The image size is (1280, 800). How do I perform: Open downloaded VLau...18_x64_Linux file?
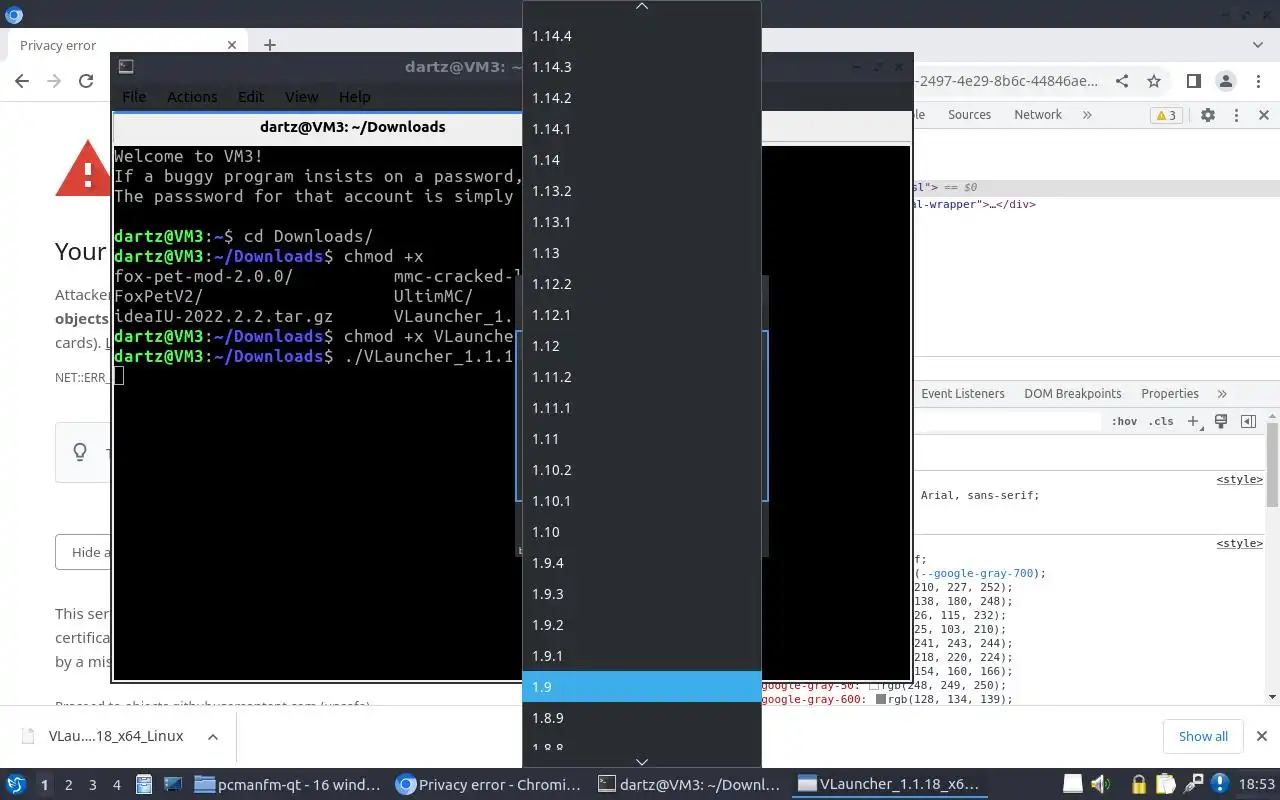point(116,736)
